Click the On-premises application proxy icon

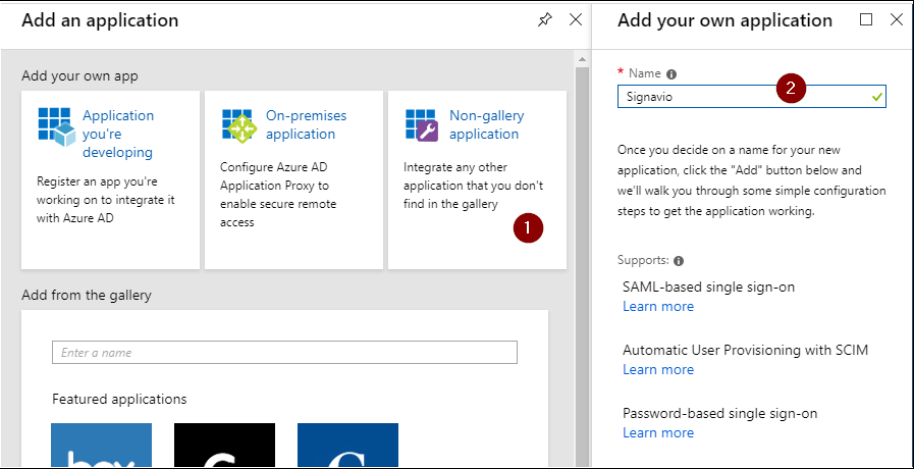(x=239, y=125)
